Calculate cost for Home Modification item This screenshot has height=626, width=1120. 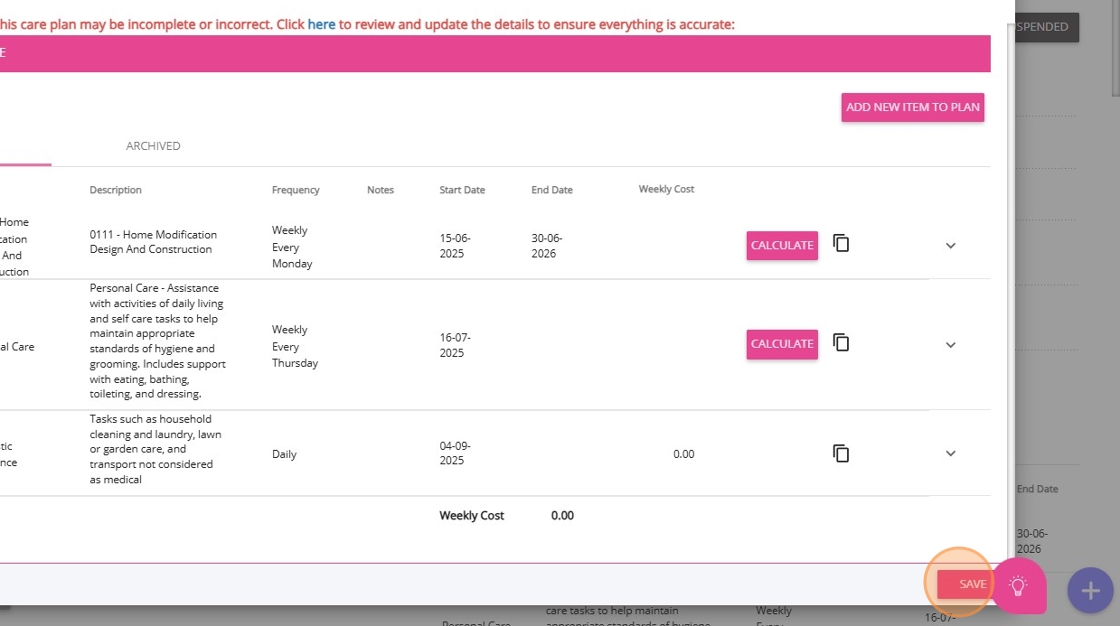[x=782, y=245]
